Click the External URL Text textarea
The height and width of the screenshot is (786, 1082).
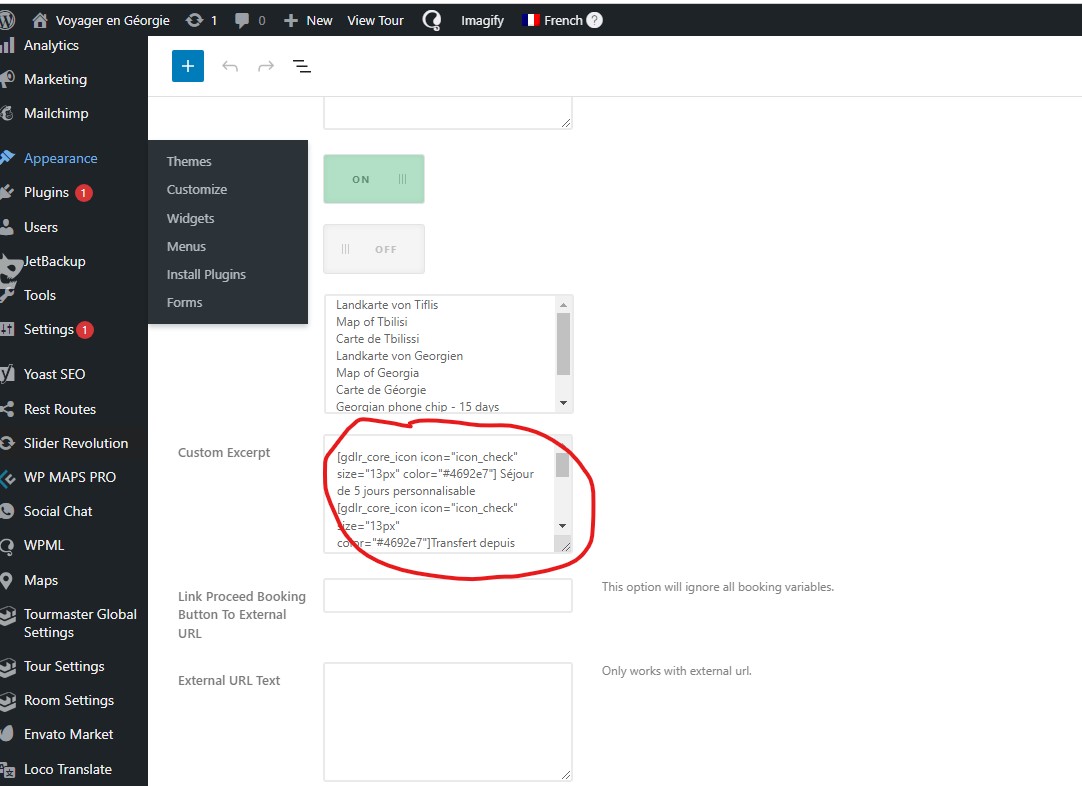coord(448,723)
